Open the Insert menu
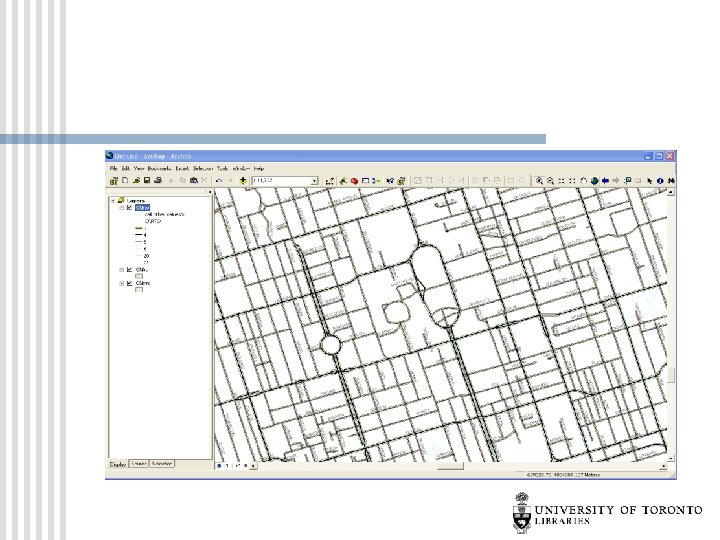 click(182, 169)
